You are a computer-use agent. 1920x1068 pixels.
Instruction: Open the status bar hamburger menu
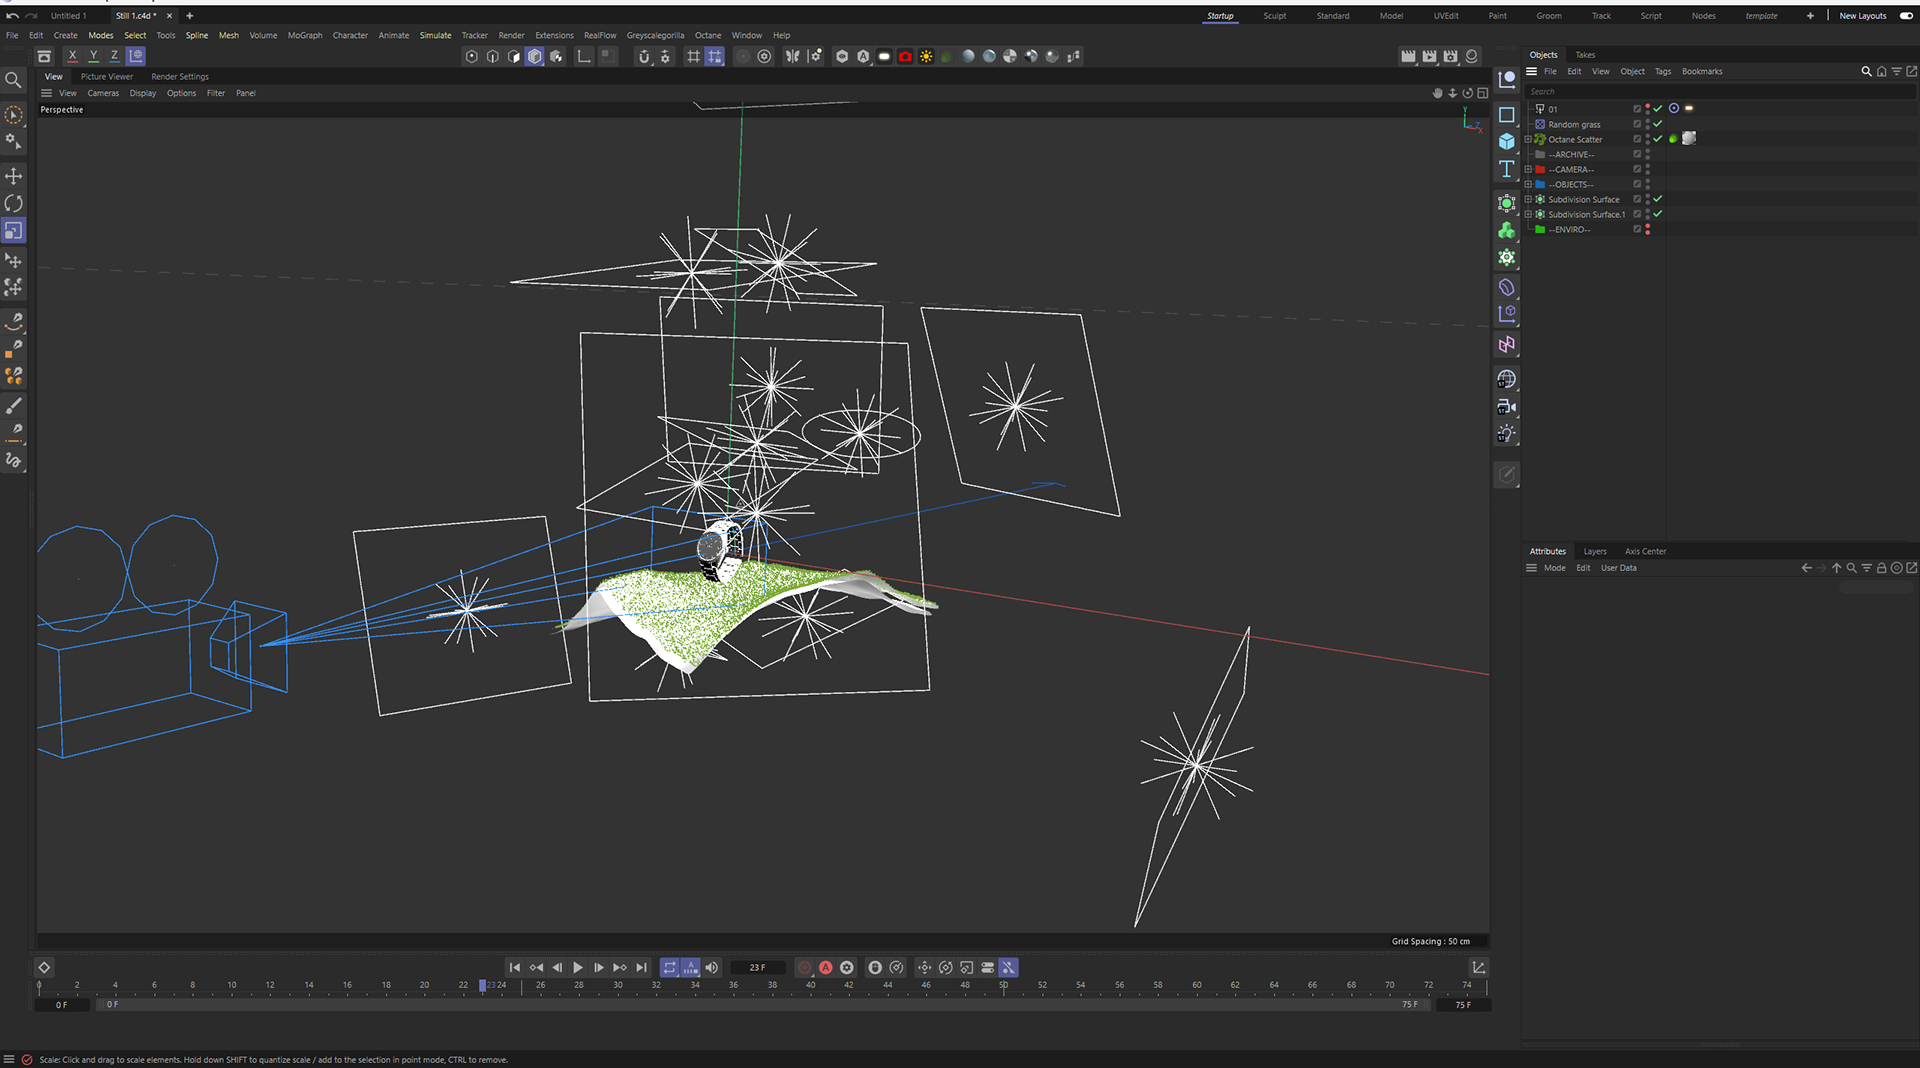9,1060
